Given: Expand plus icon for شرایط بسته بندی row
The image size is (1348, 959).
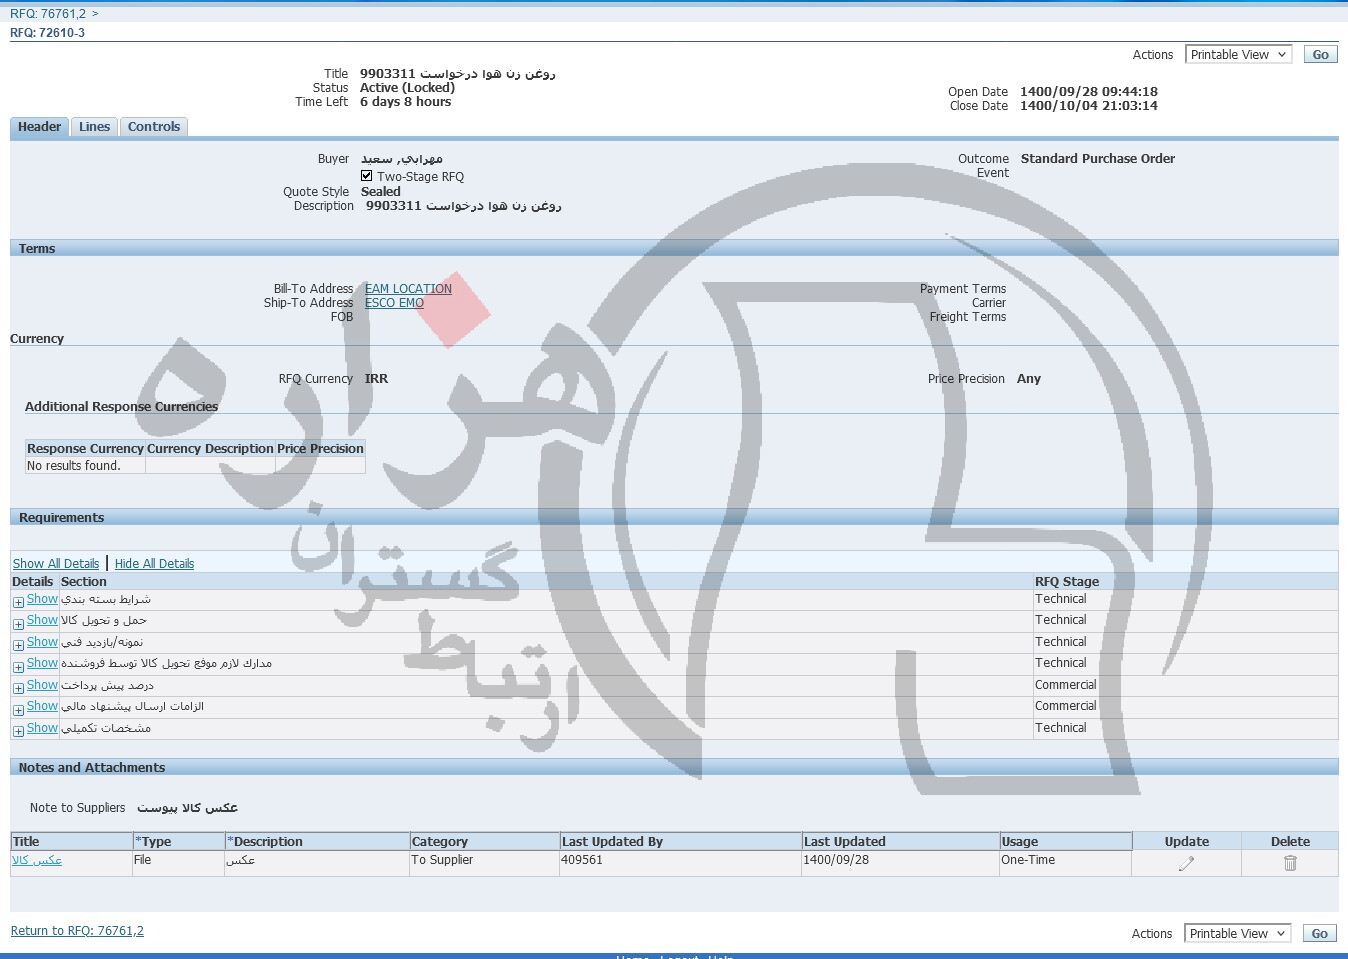Looking at the screenshot, I should (x=18, y=602).
